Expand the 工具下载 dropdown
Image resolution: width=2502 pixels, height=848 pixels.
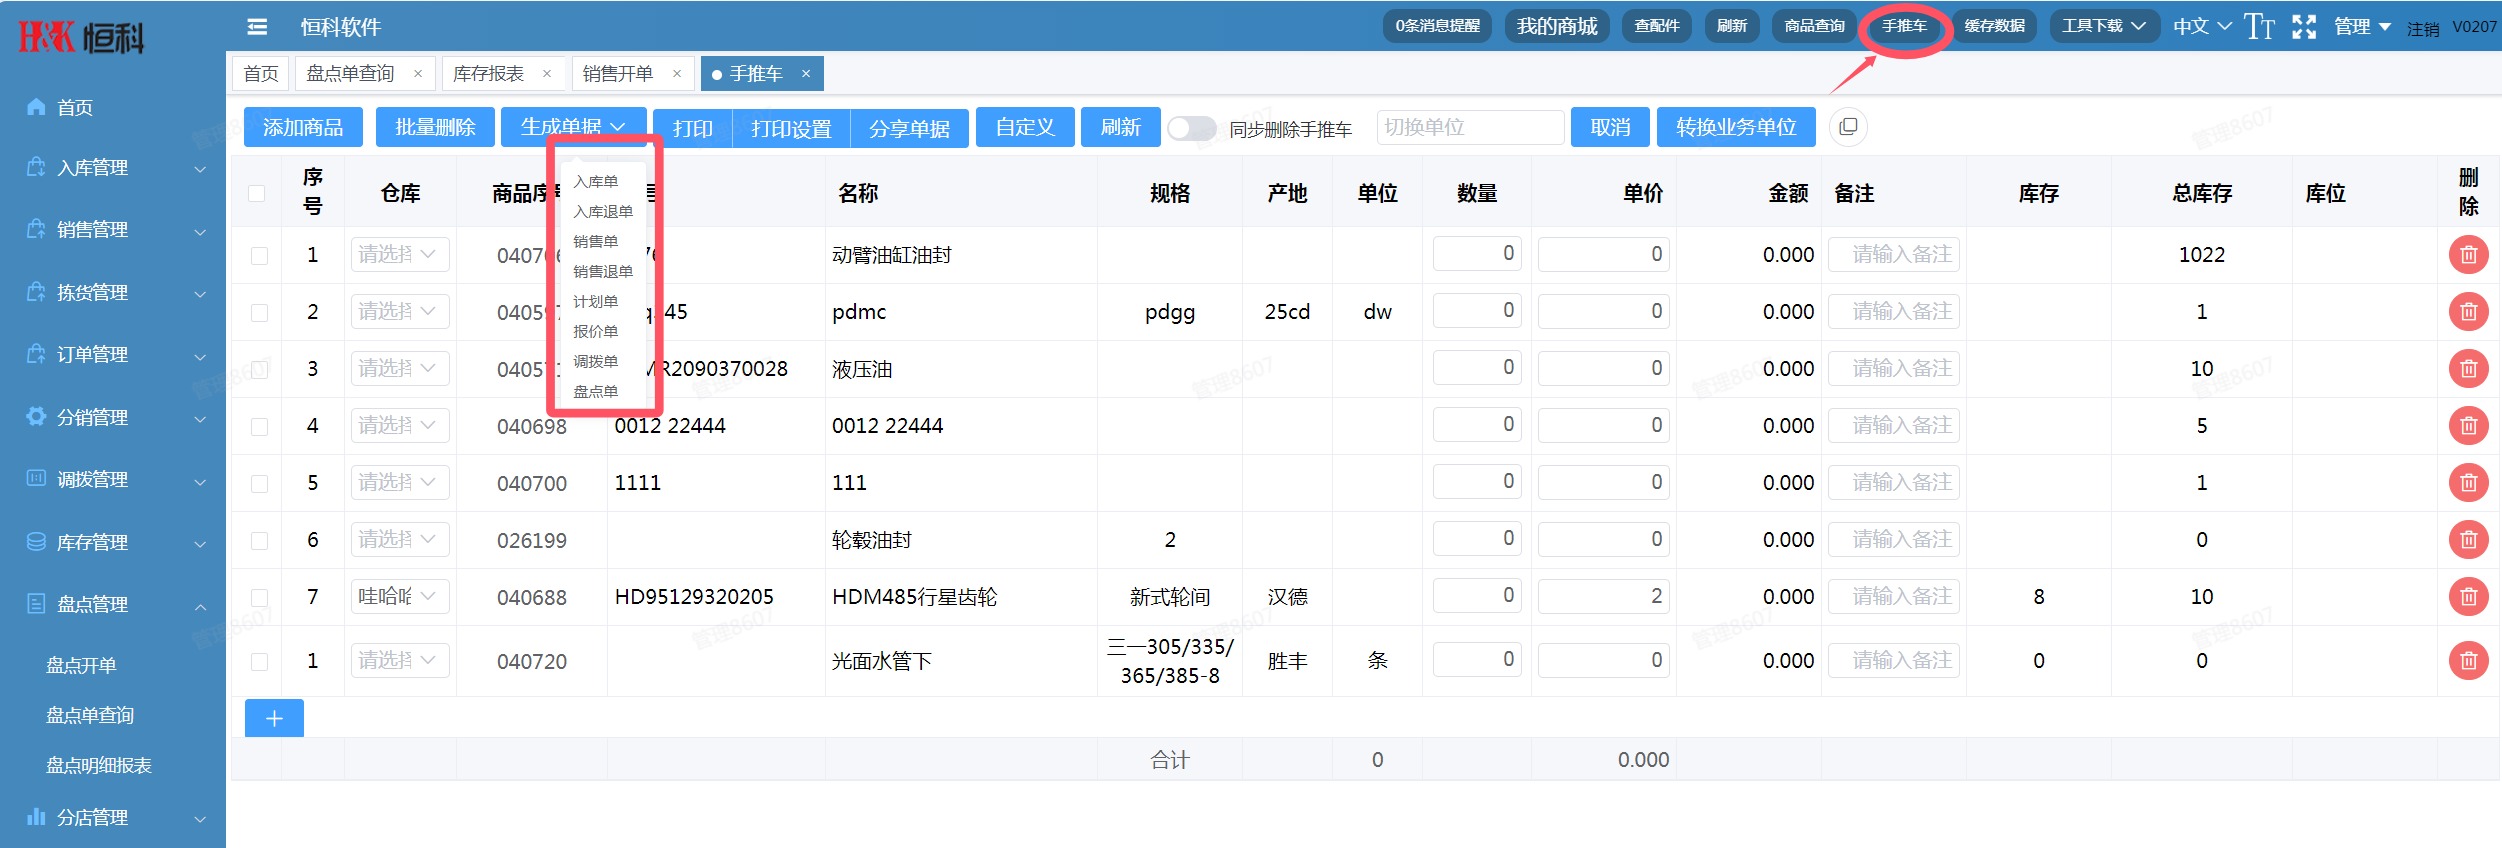click(x=2103, y=26)
